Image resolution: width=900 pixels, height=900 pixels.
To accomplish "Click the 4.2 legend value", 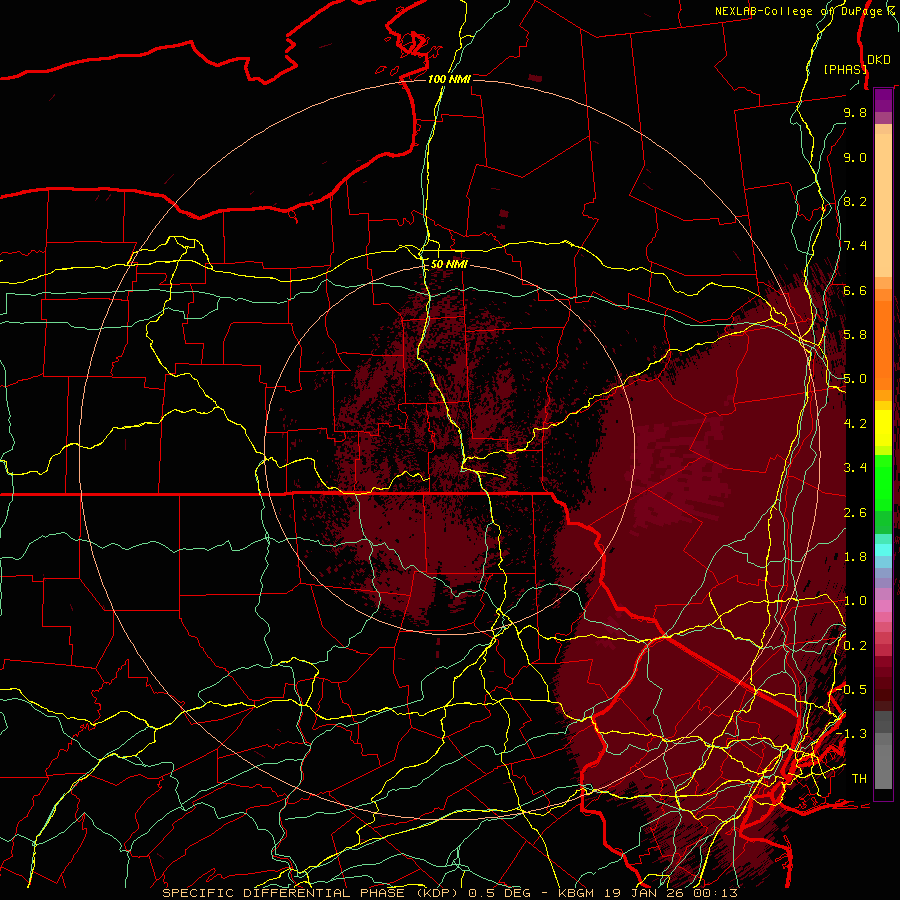I will point(855,424).
